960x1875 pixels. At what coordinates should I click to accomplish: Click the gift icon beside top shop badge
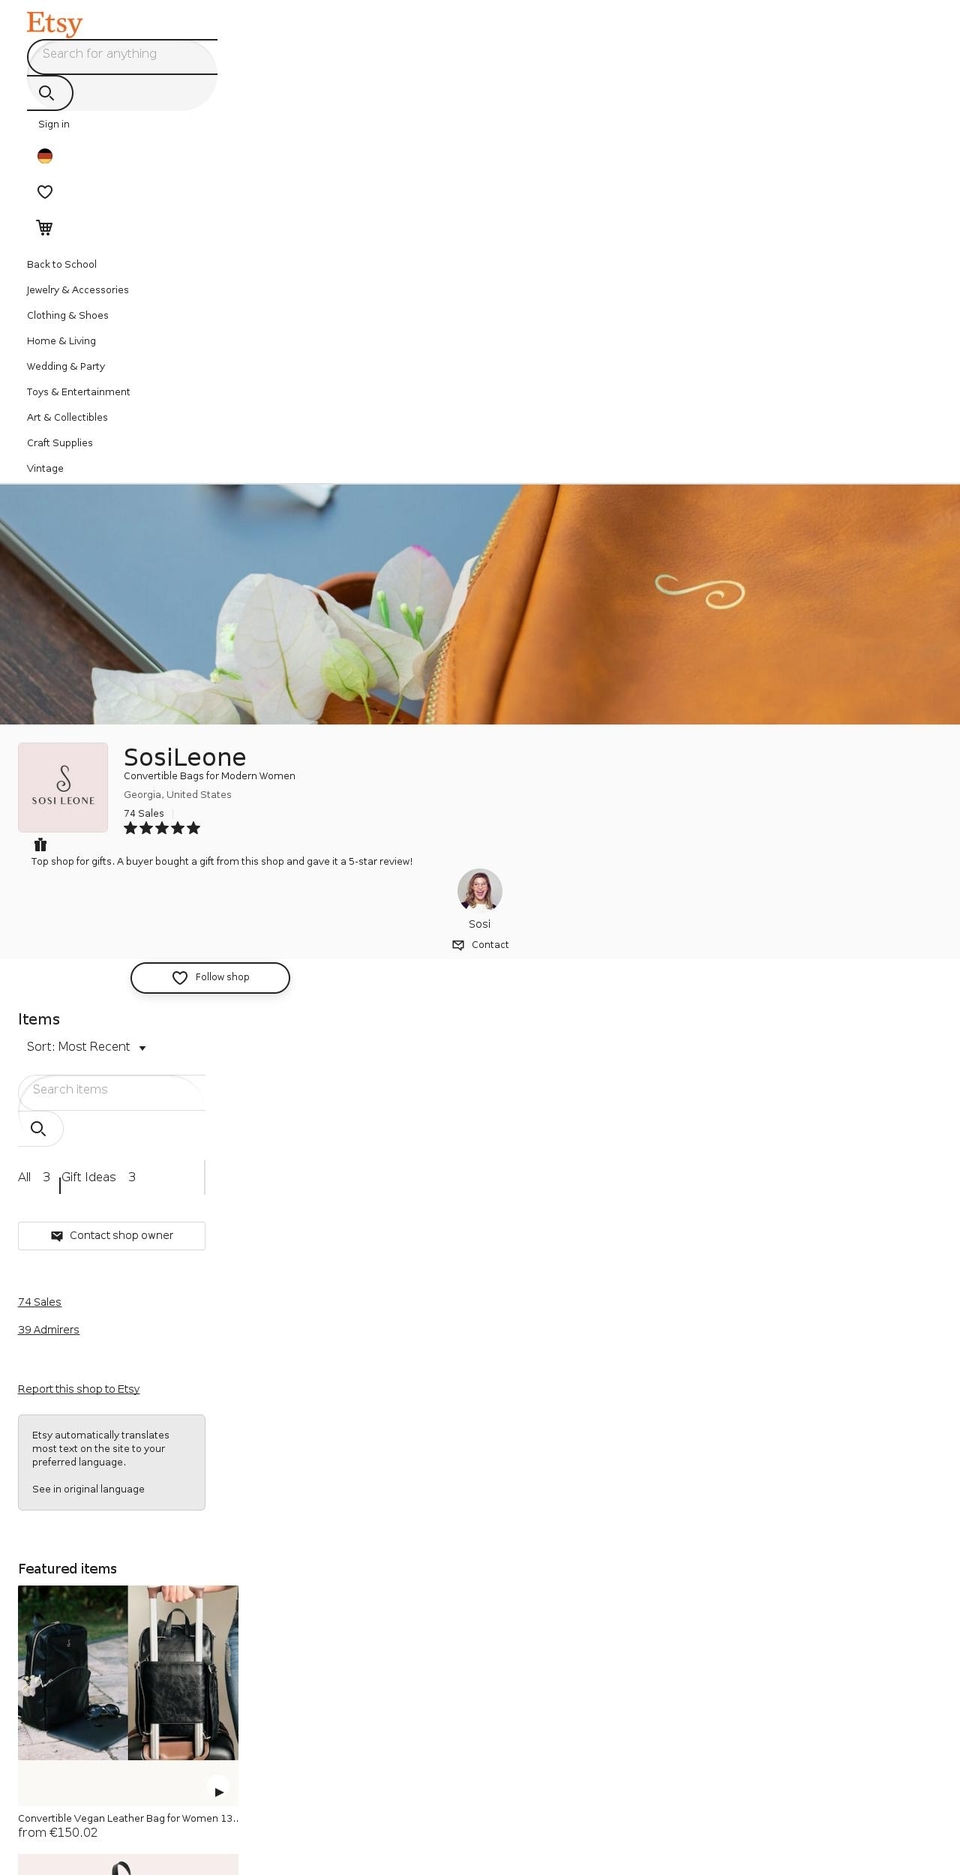[41, 844]
